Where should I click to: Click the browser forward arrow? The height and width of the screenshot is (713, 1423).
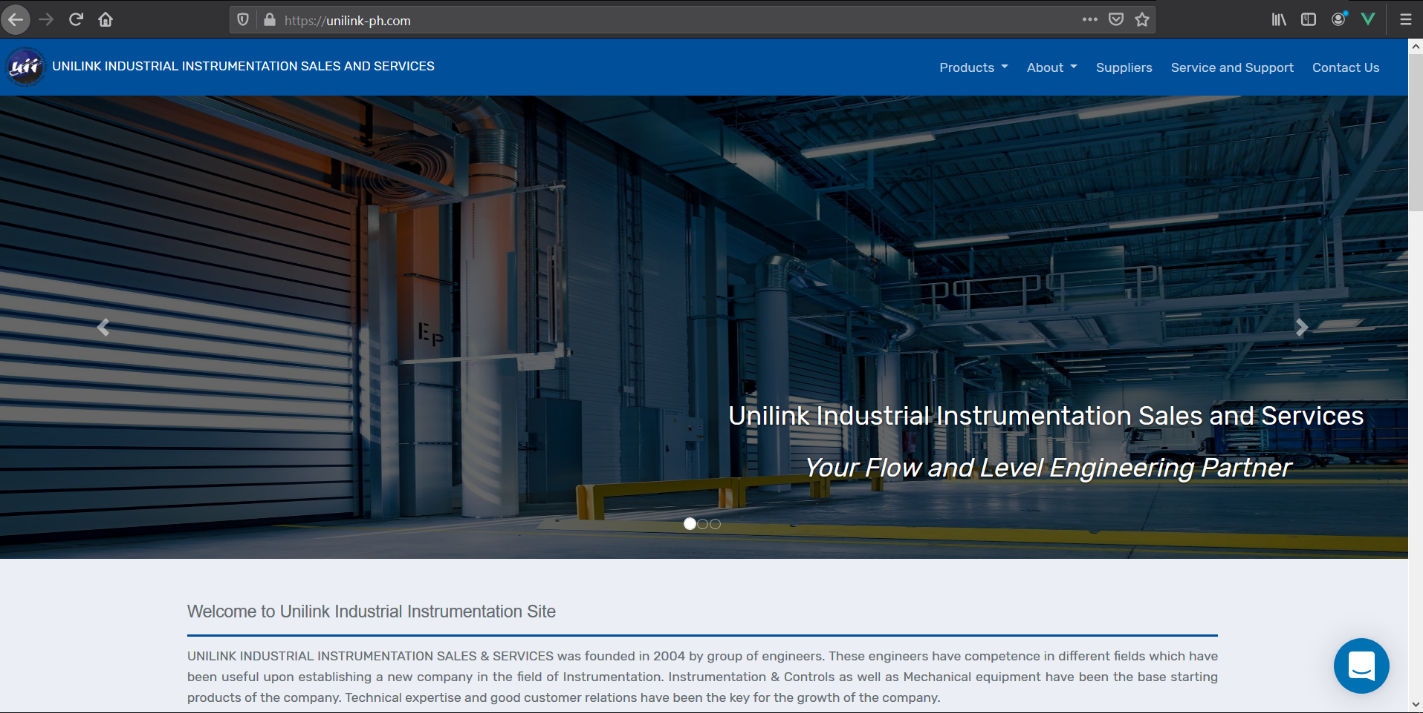(46, 19)
